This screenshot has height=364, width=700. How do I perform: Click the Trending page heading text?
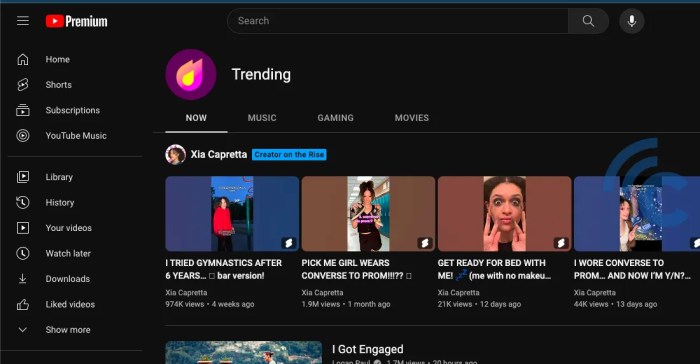(x=261, y=74)
